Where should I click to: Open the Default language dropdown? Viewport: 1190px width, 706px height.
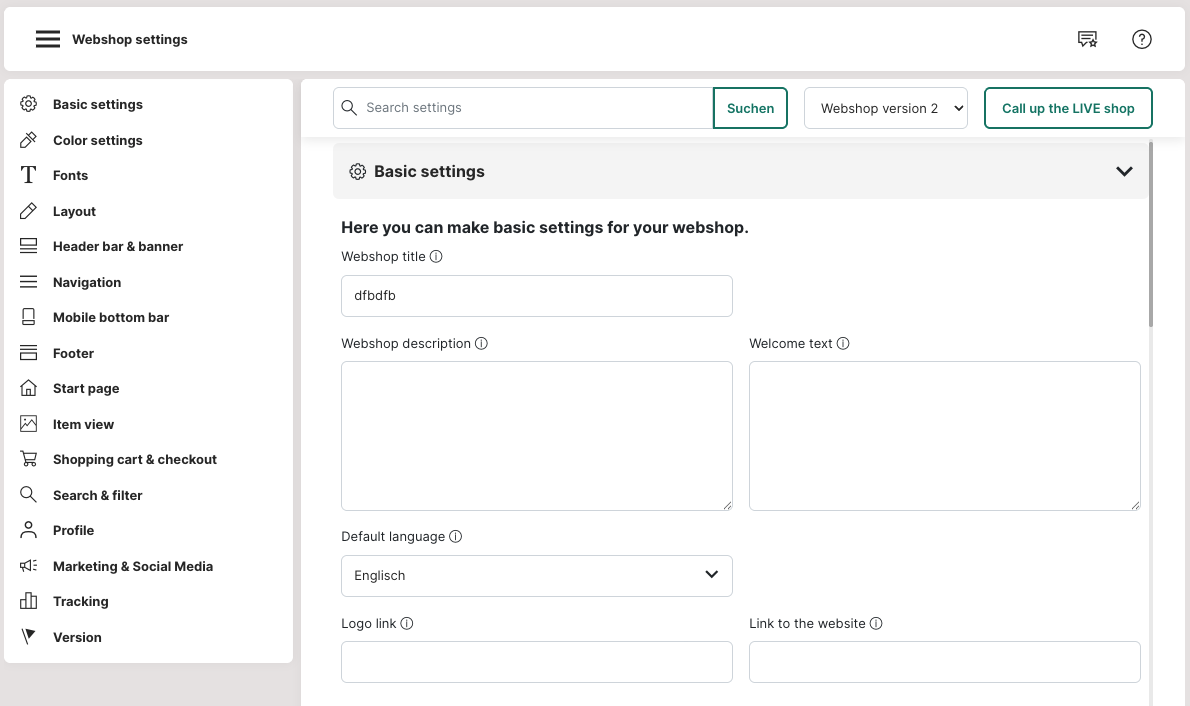[536, 575]
